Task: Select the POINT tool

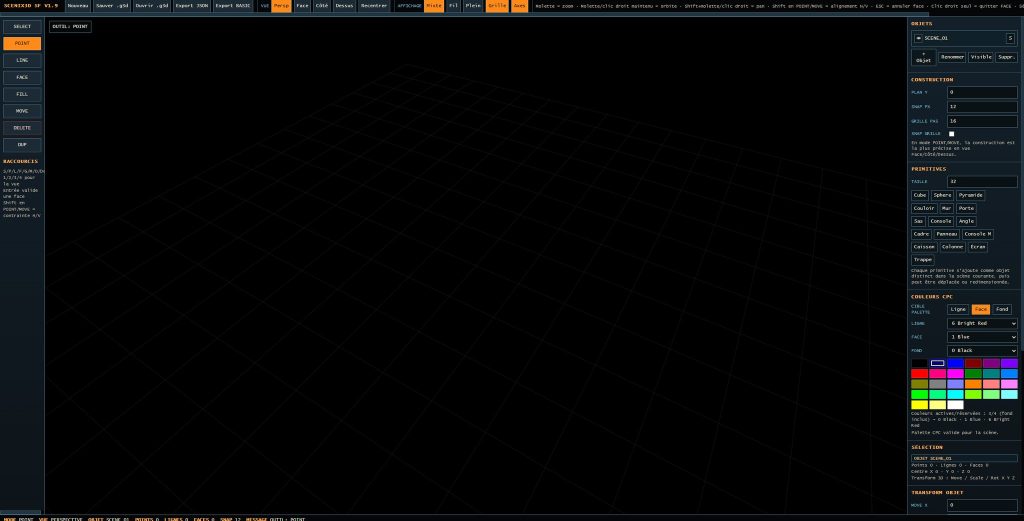Action: (22, 43)
